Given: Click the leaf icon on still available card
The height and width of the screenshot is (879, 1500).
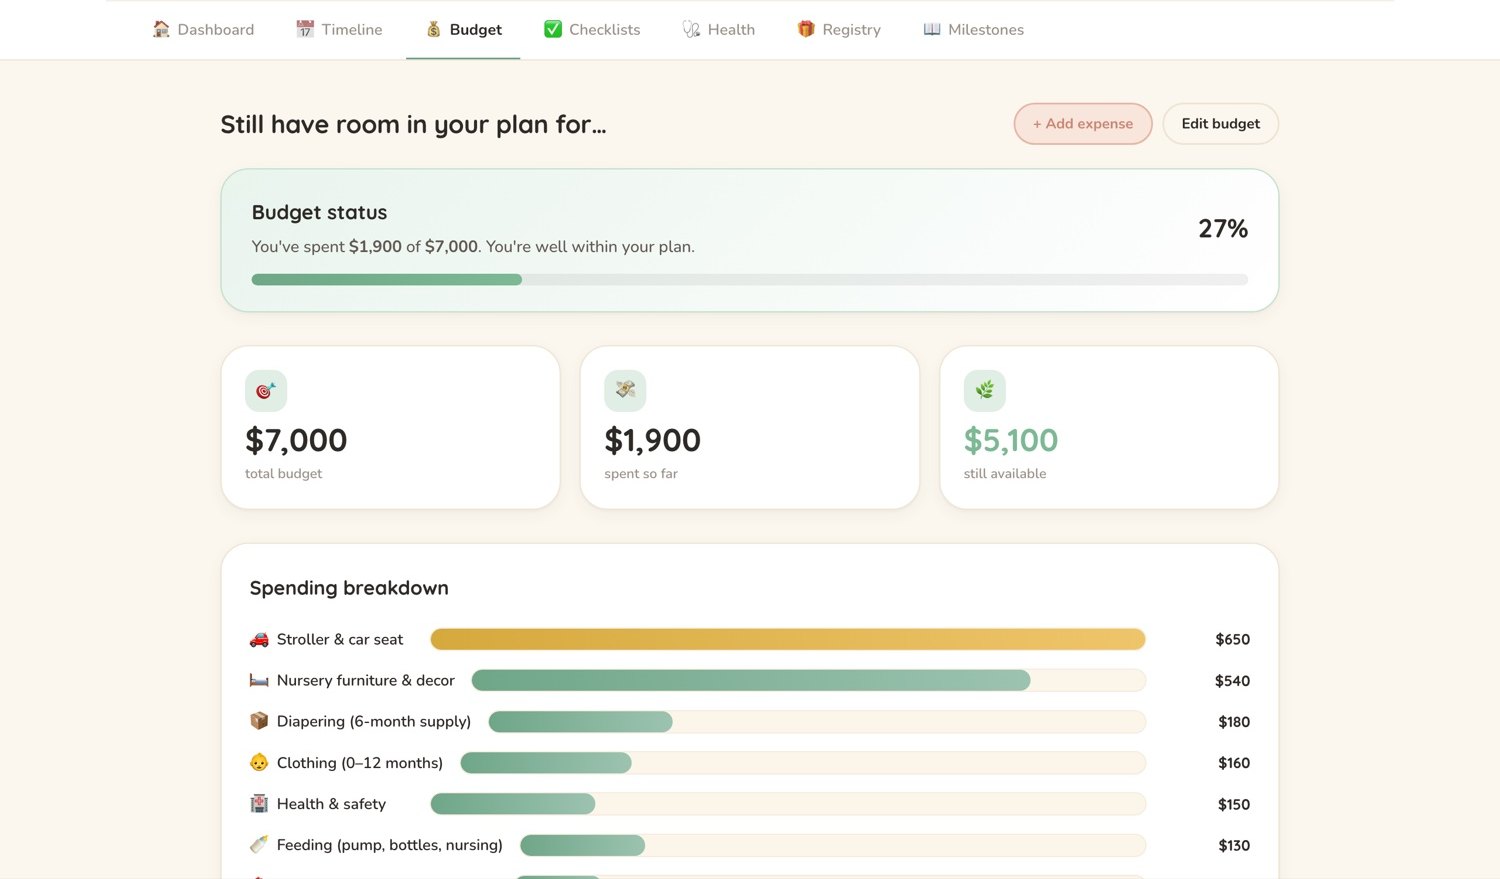Looking at the screenshot, I should (x=985, y=391).
